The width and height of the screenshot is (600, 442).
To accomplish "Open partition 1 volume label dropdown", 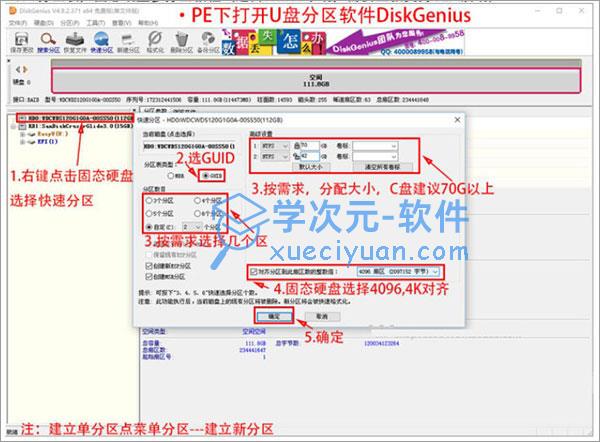I will (x=375, y=146).
